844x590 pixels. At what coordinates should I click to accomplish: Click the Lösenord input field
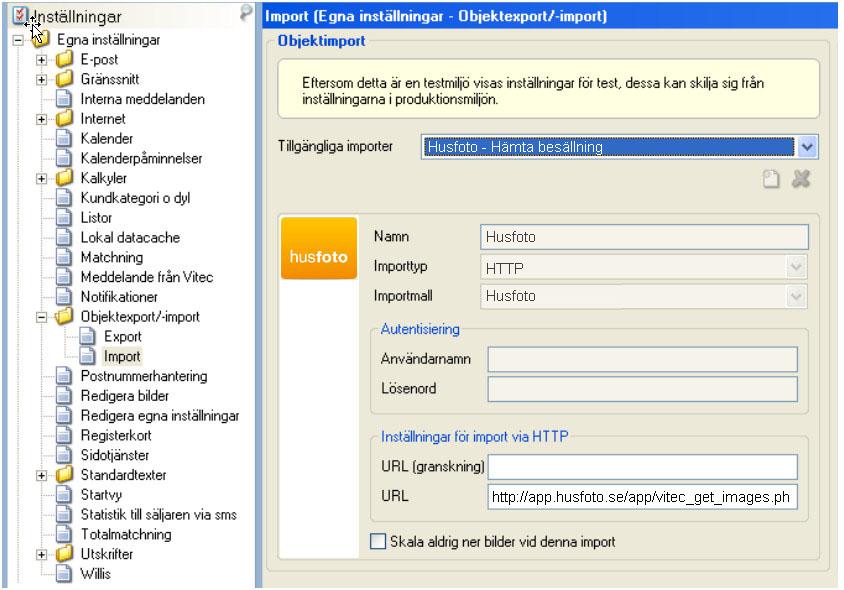[x=643, y=389]
